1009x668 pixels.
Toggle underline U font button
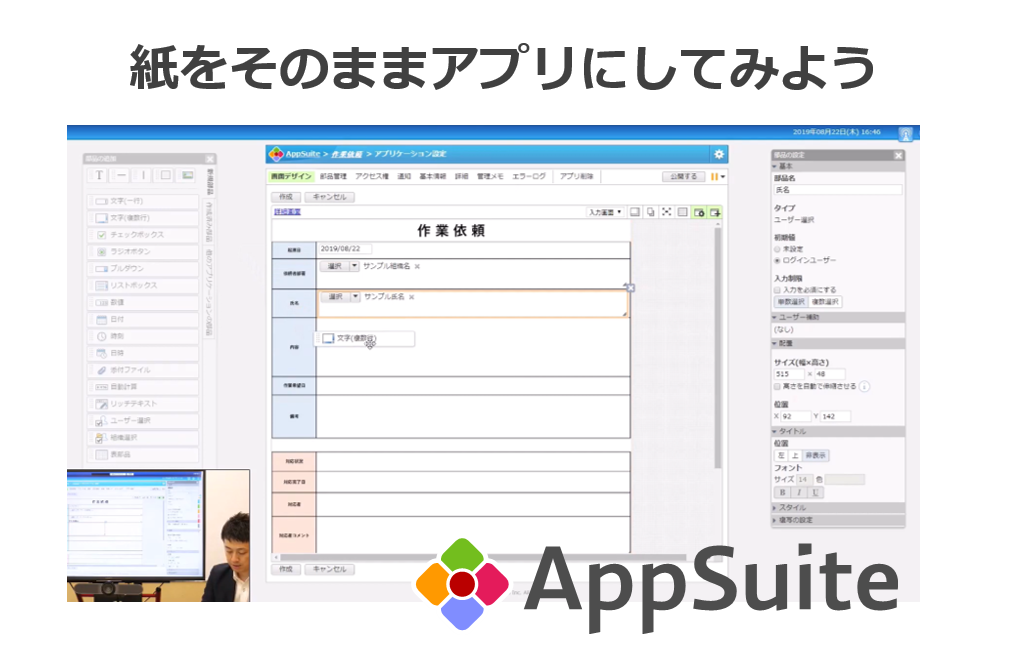click(x=815, y=493)
